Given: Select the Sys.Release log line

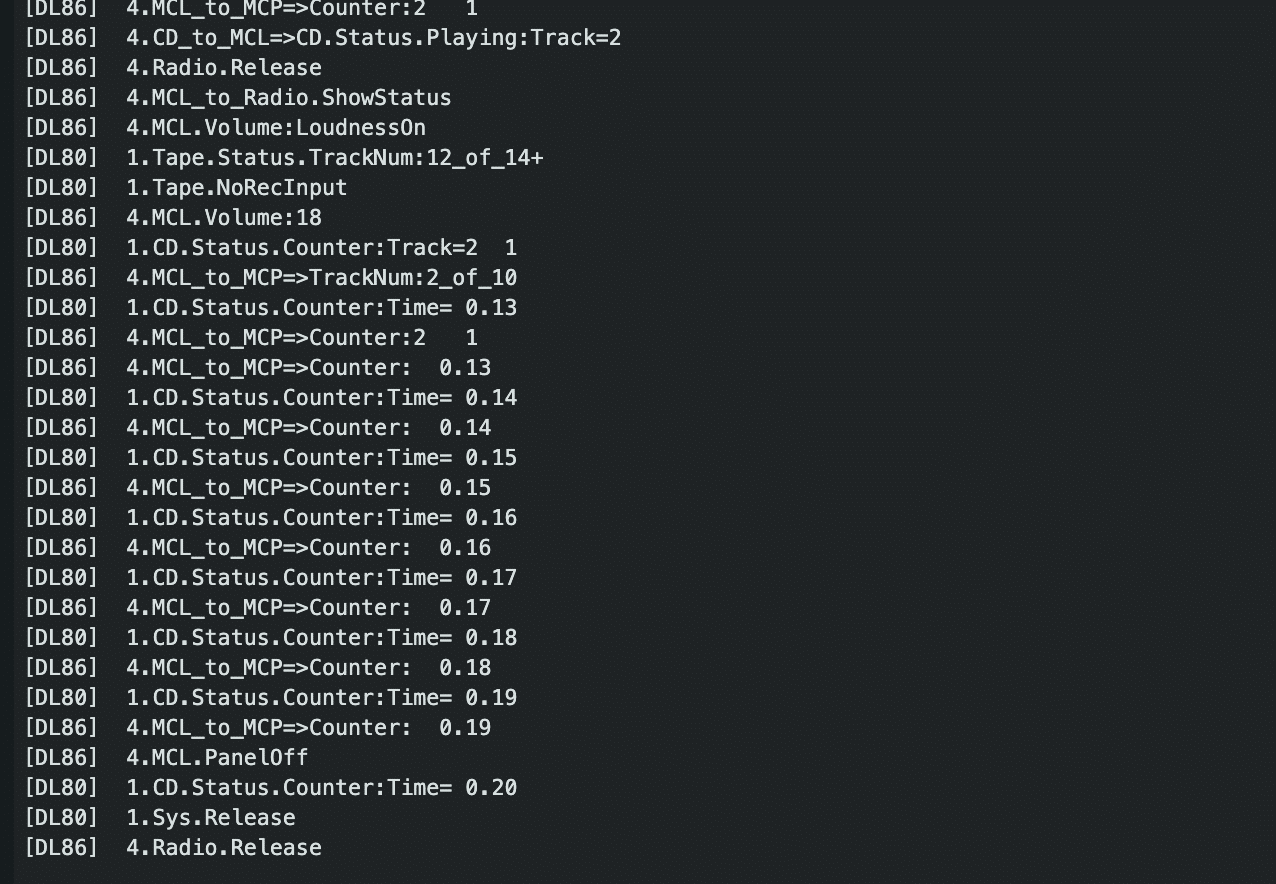Looking at the screenshot, I should tap(159, 818).
